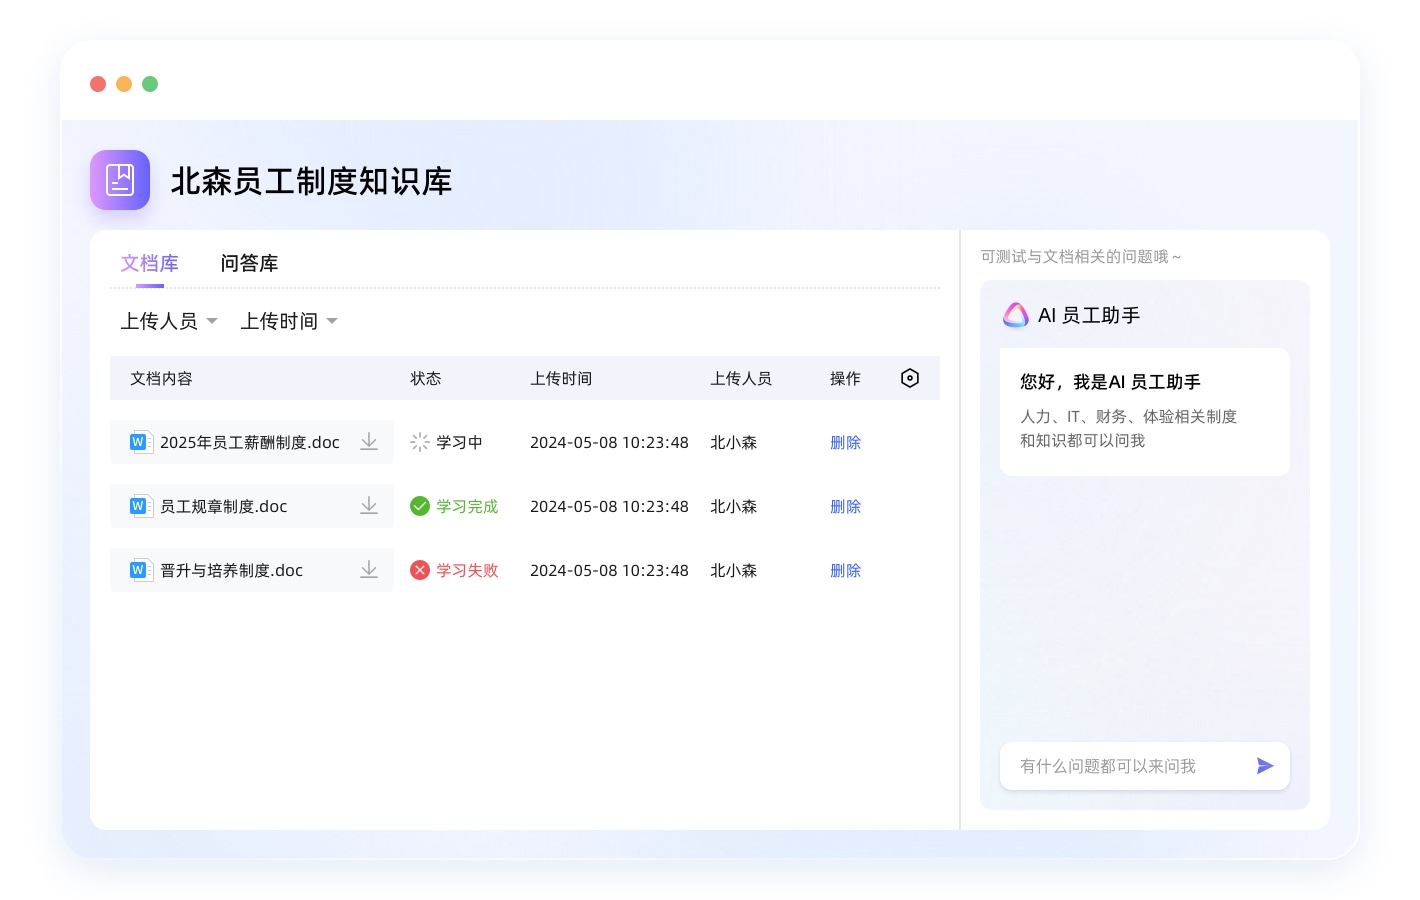Delete the 员工规章制度.doc document
The image size is (1420, 900).
(845, 506)
